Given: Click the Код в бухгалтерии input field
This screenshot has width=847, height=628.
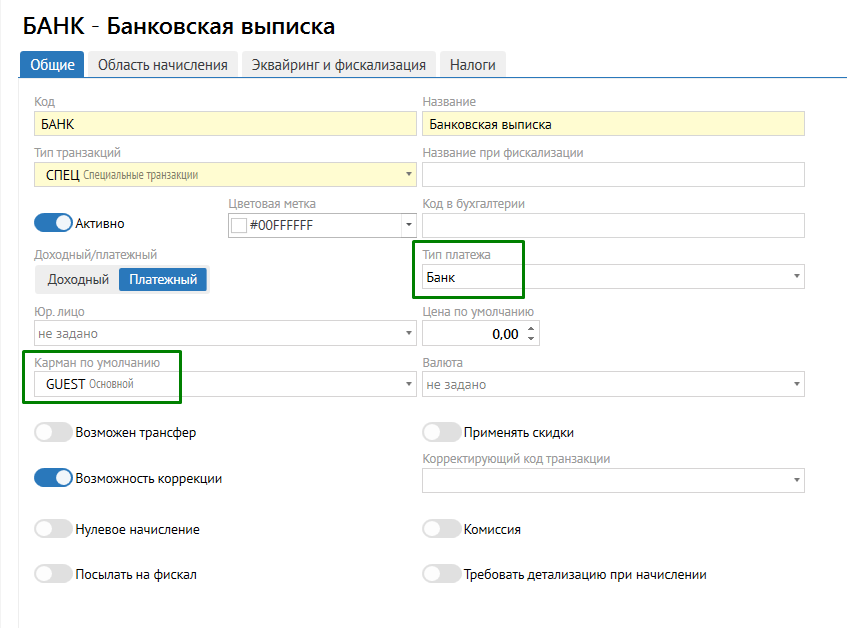Looking at the screenshot, I should coord(613,226).
